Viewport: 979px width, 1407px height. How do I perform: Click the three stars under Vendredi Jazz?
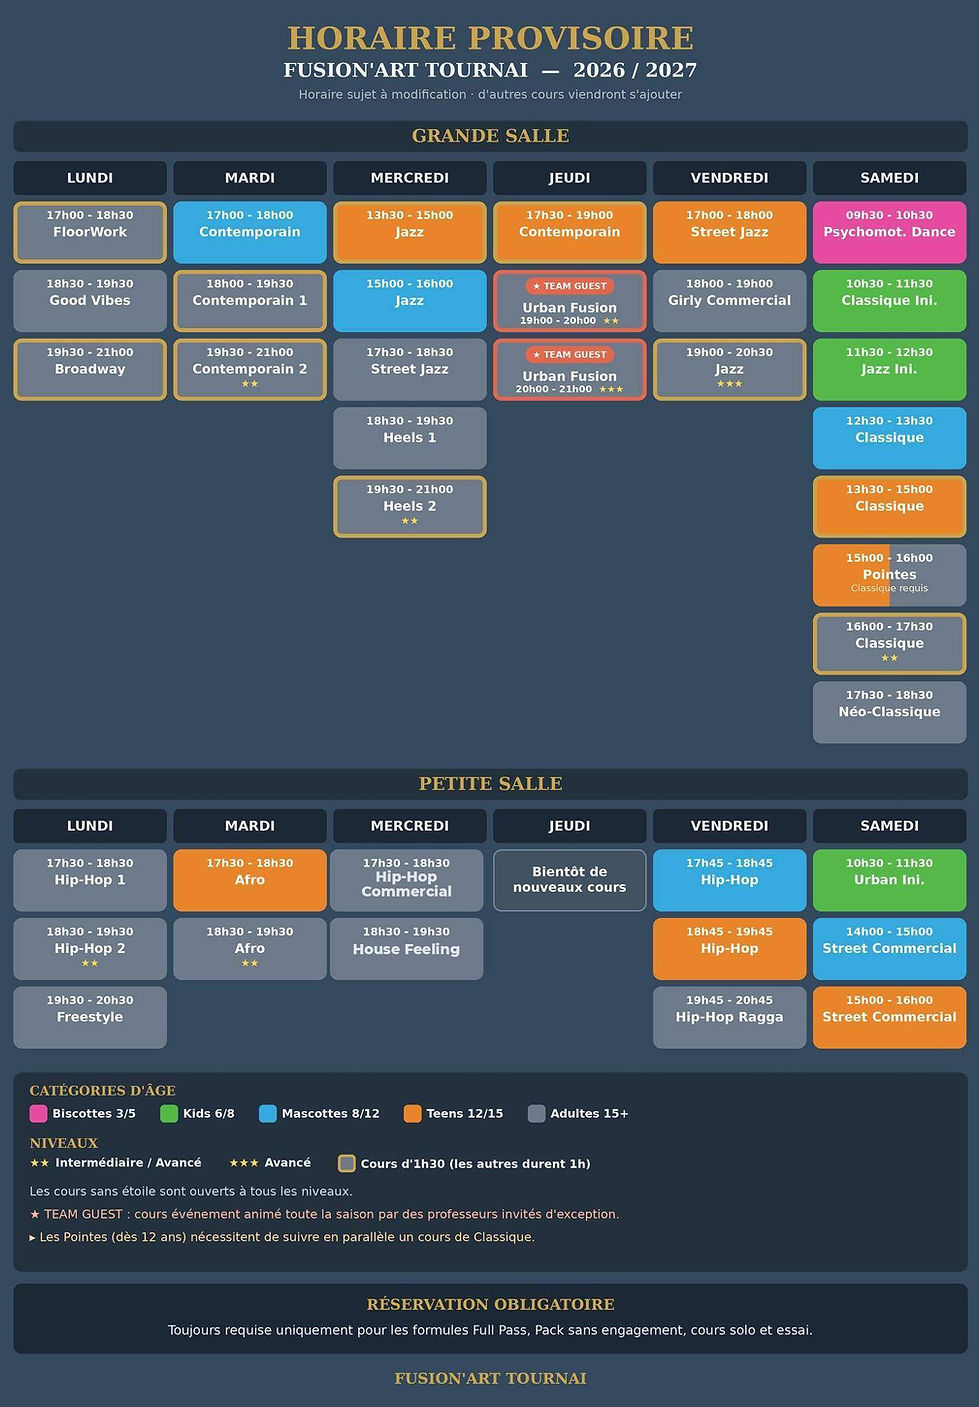click(730, 384)
